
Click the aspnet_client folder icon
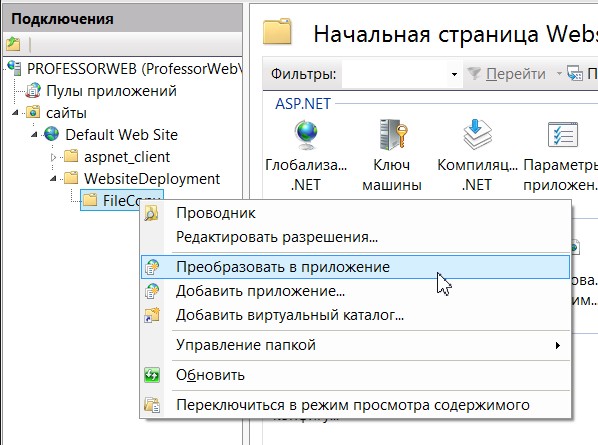[x=71, y=156]
